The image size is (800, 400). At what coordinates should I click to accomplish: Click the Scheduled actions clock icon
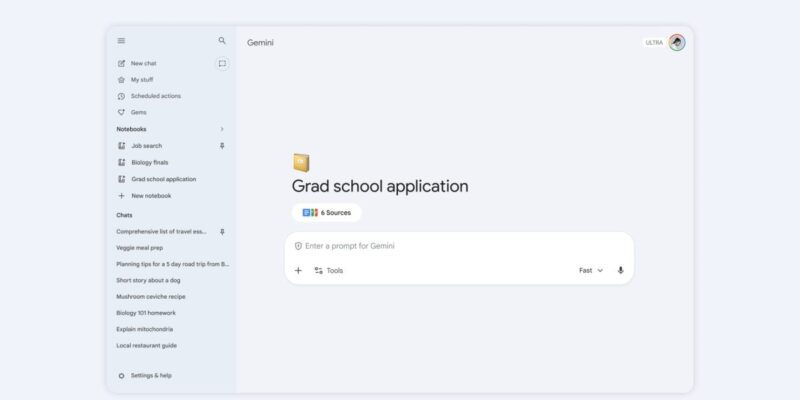click(x=121, y=96)
